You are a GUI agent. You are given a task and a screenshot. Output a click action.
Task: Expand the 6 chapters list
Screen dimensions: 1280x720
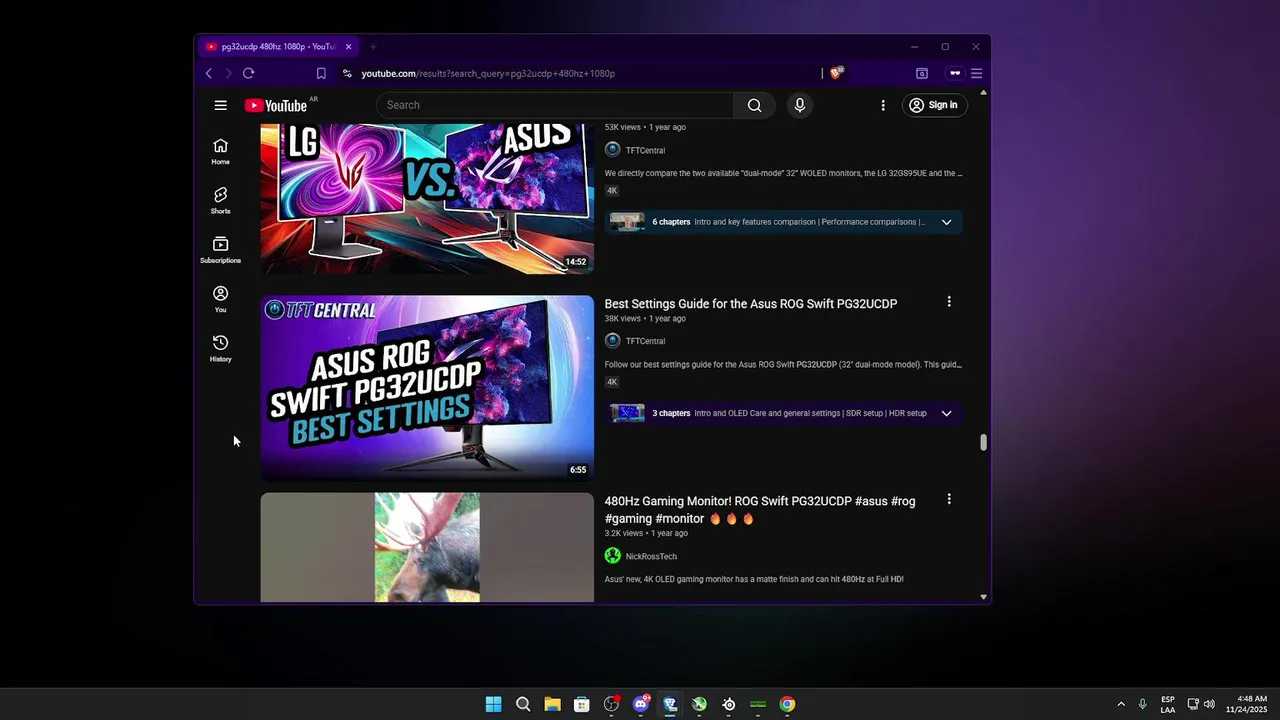[946, 222]
